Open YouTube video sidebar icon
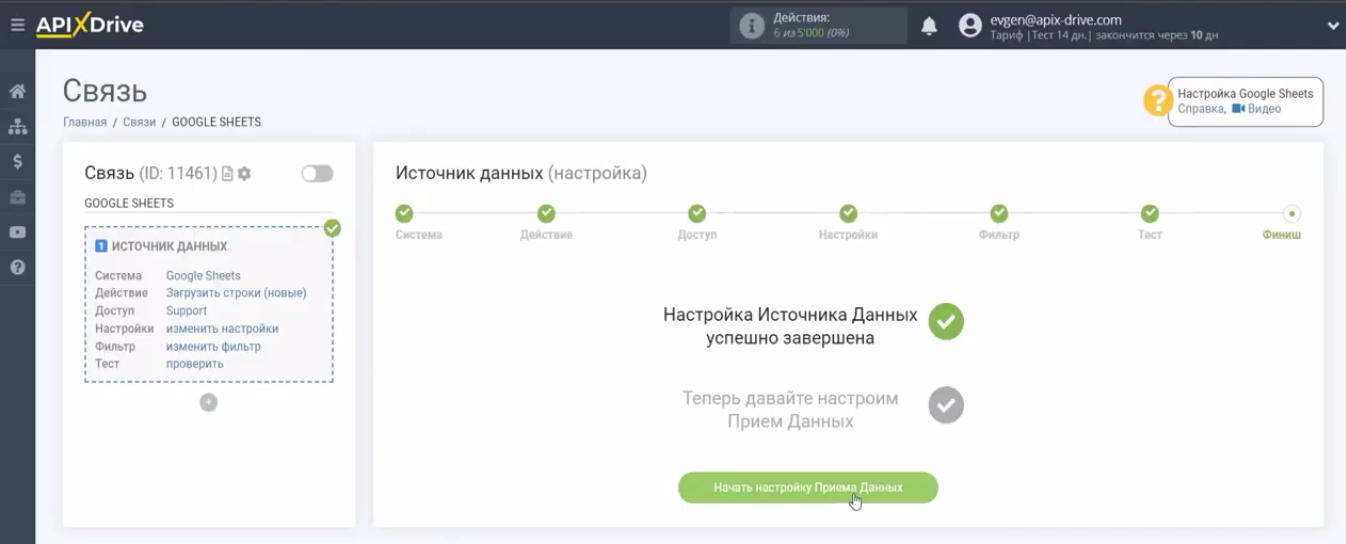Viewport: 1346px width, 544px height. click(17, 232)
